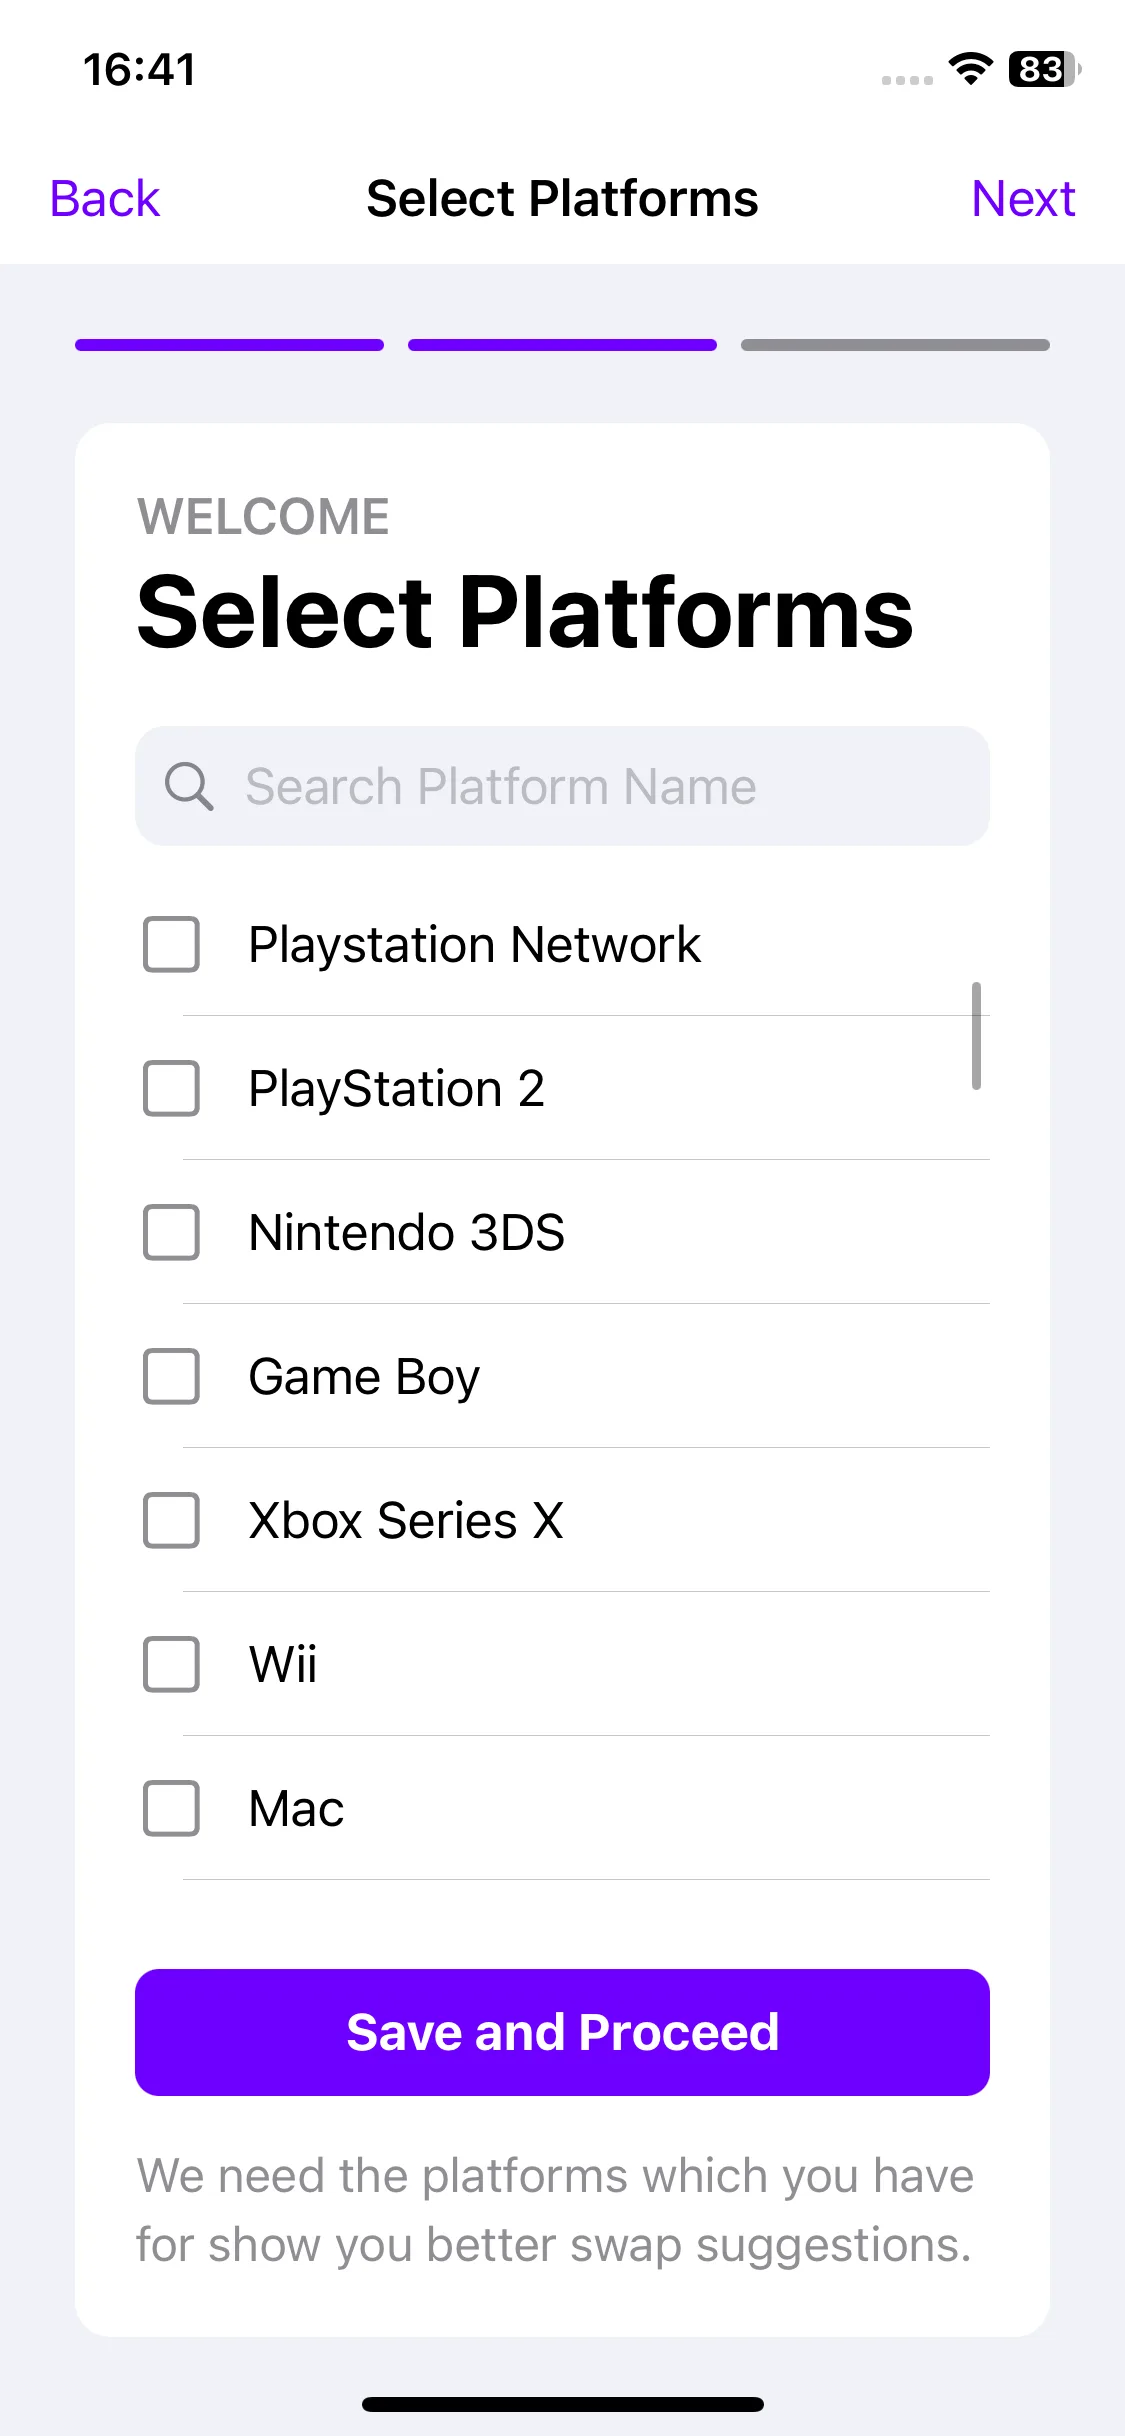1125x2436 pixels.
Task: Select the Xbox Series X label
Action: (406, 1520)
